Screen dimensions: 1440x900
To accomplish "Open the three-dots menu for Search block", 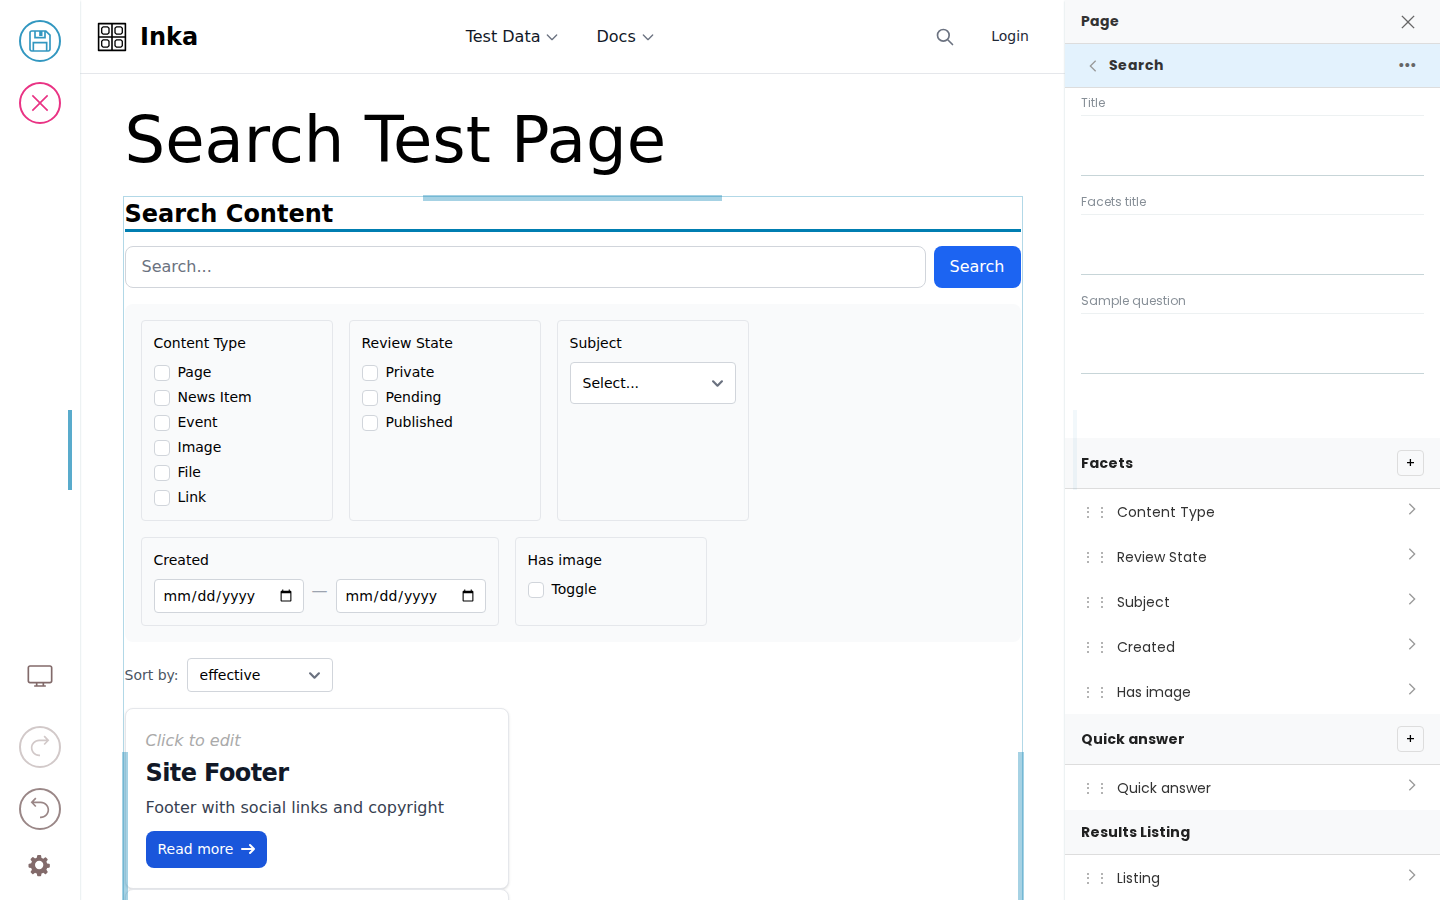I will coord(1407,65).
